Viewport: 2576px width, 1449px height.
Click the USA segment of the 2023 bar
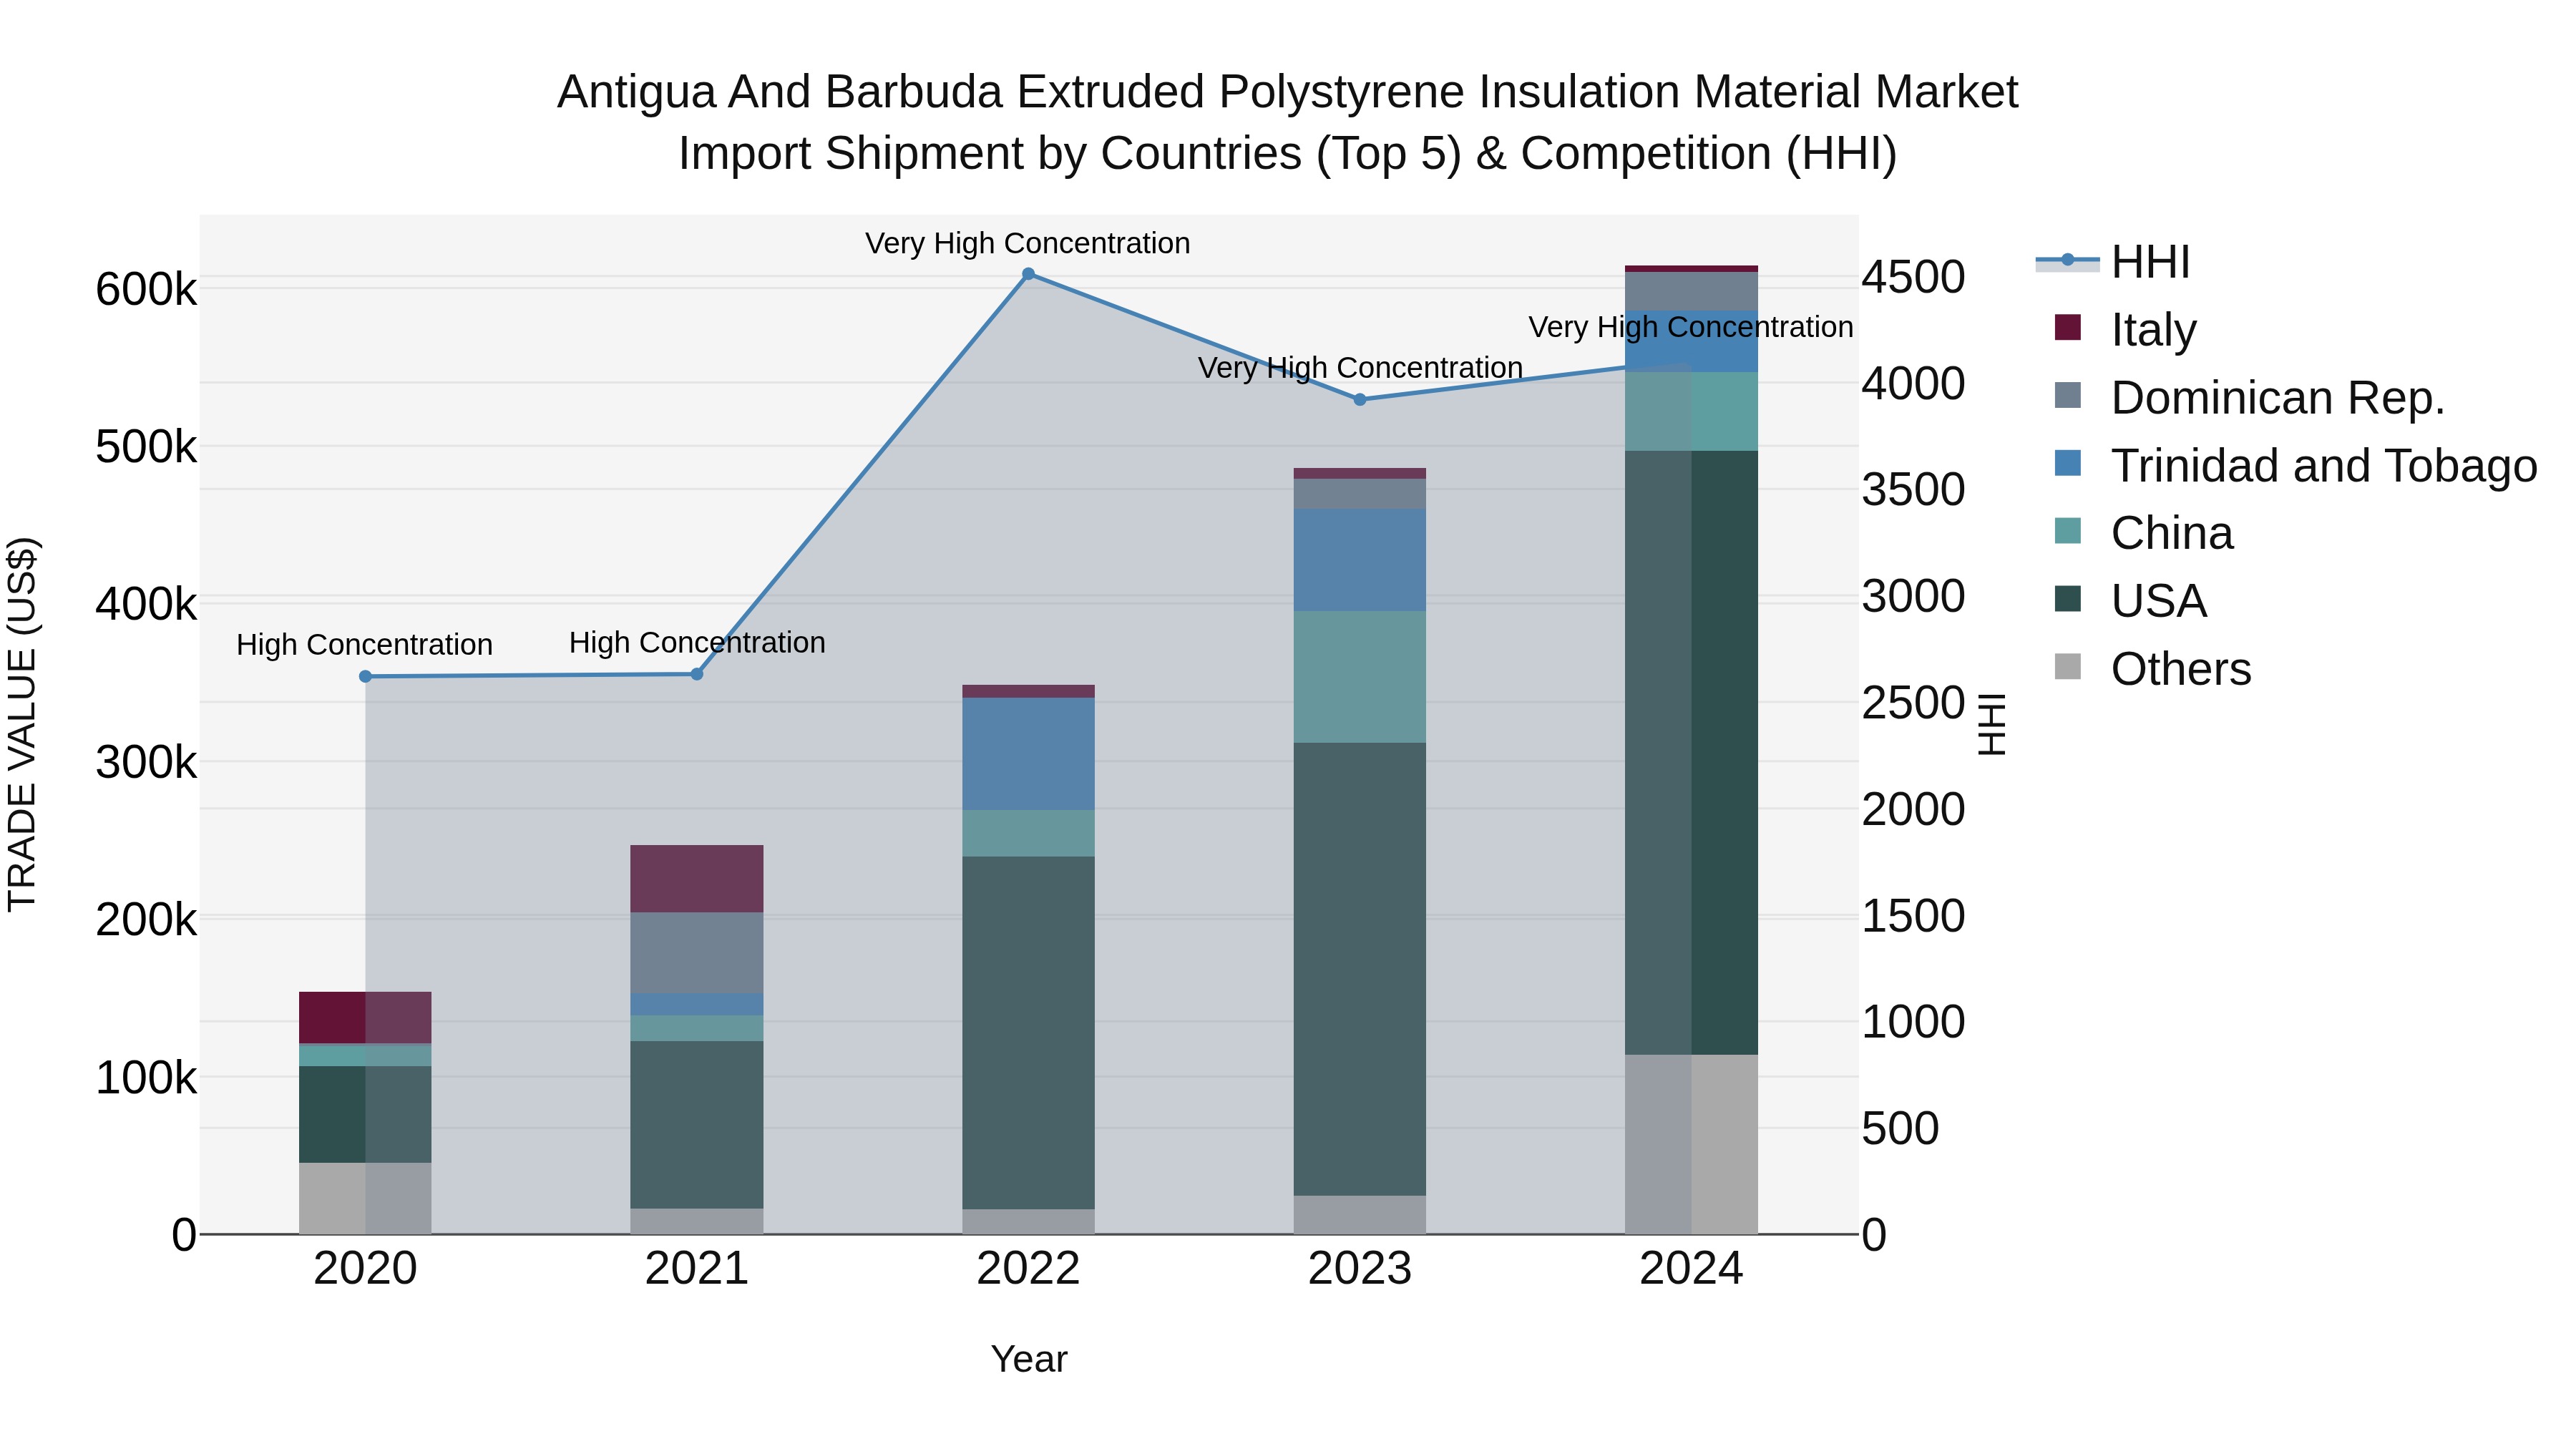pyautogui.click(x=1360, y=969)
